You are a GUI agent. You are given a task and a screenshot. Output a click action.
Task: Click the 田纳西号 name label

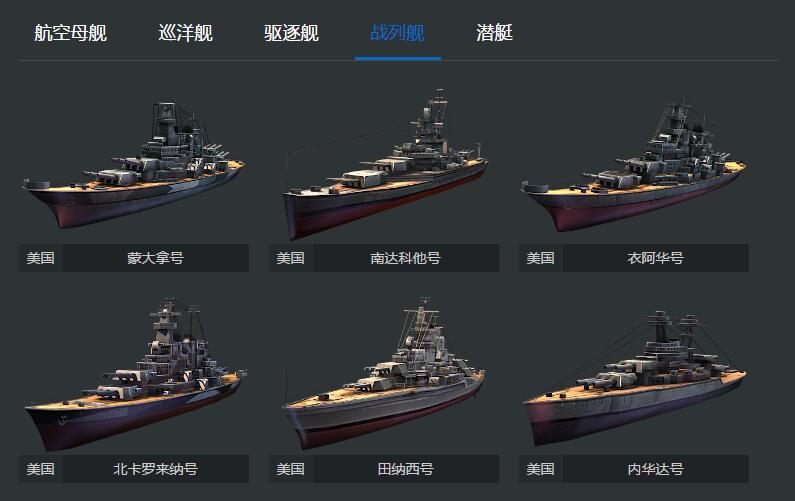coord(406,469)
